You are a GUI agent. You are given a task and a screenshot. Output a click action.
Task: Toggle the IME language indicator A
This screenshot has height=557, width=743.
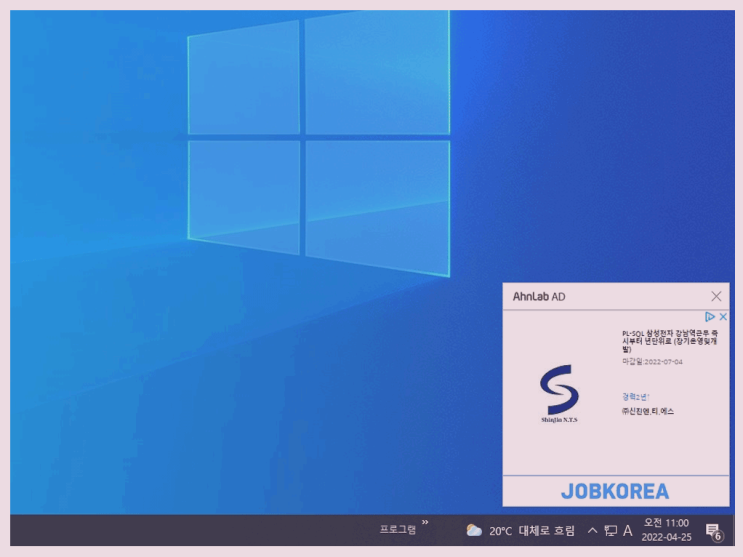[x=627, y=530]
